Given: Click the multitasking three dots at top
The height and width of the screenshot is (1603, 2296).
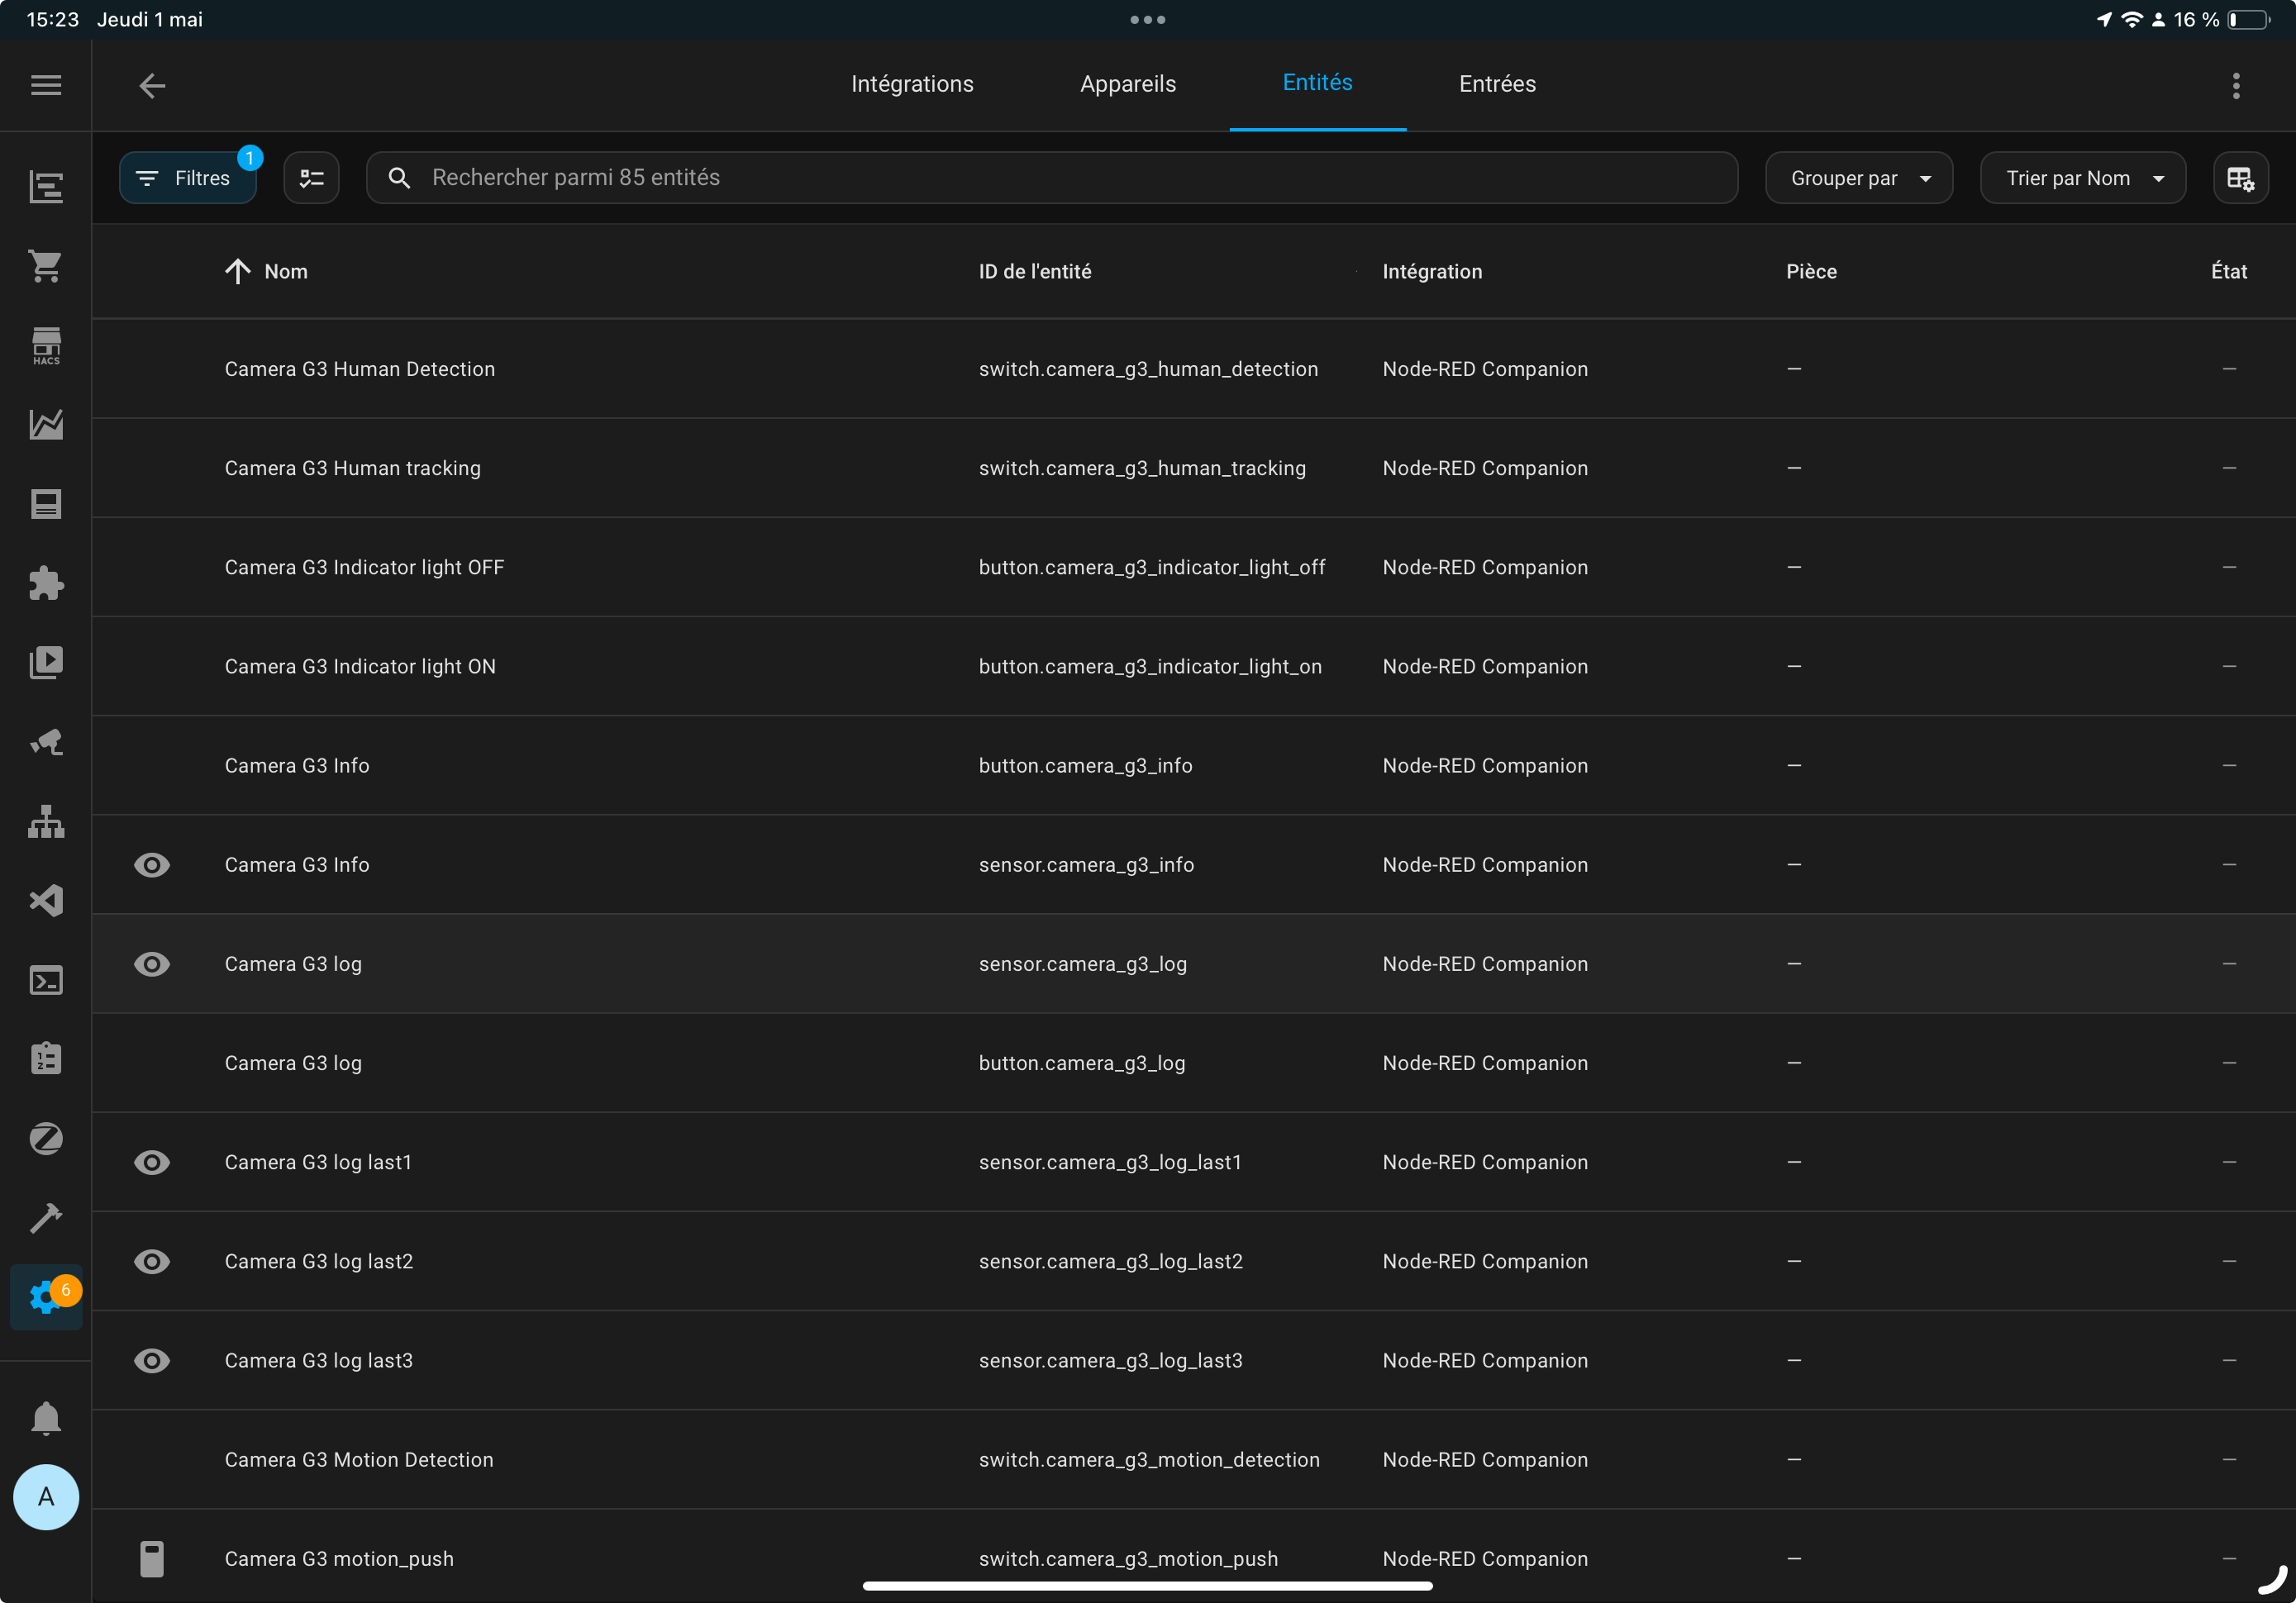Looking at the screenshot, I should click(1147, 19).
